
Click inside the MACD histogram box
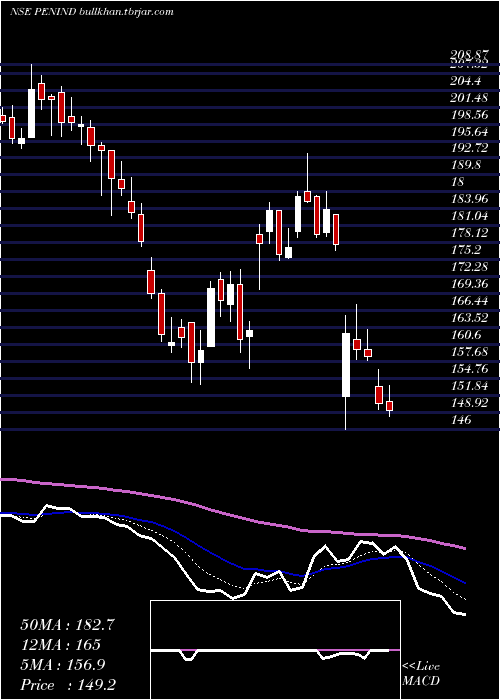pos(275,650)
